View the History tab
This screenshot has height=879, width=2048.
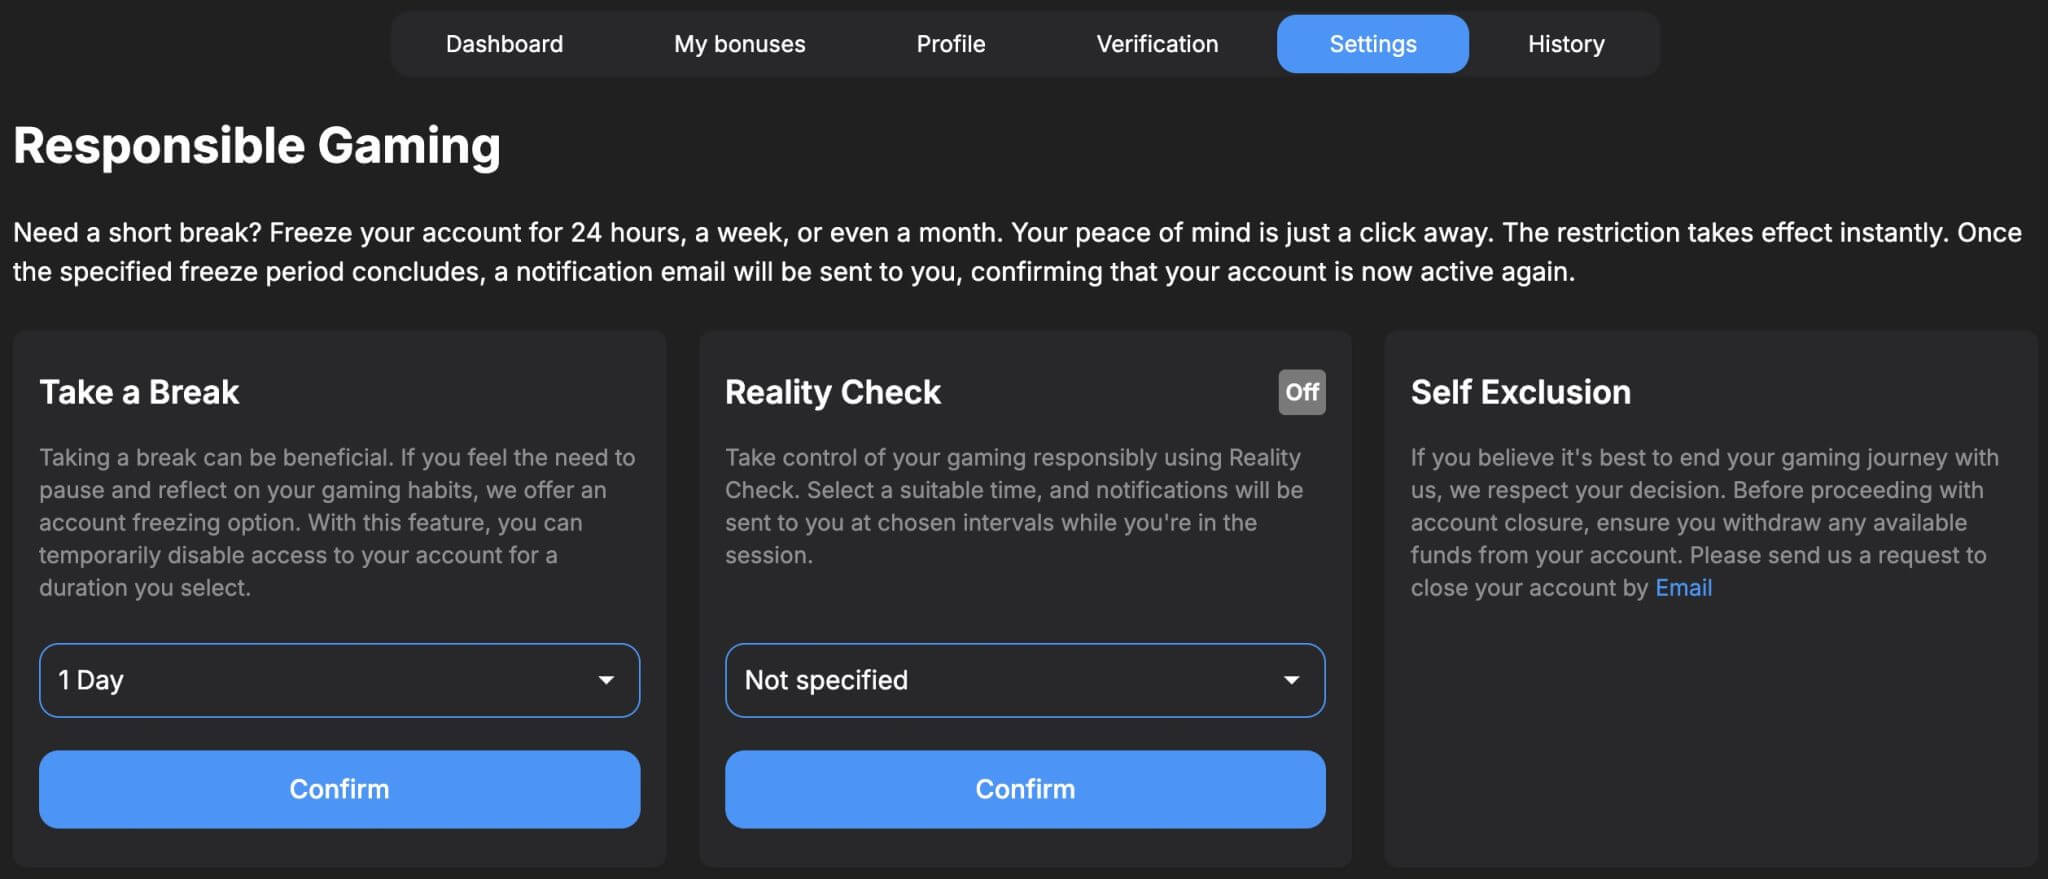(x=1565, y=44)
